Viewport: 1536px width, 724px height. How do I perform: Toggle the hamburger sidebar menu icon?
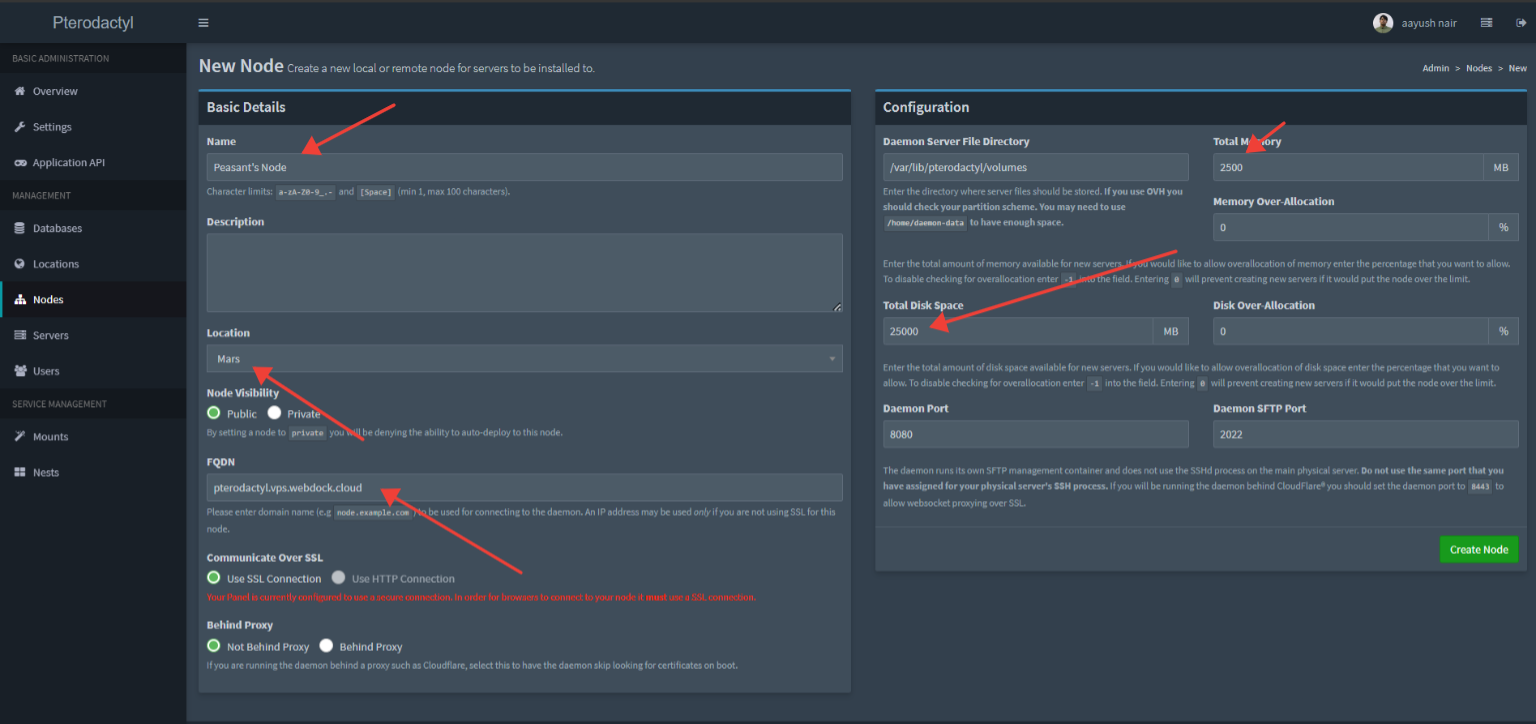(x=203, y=23)
